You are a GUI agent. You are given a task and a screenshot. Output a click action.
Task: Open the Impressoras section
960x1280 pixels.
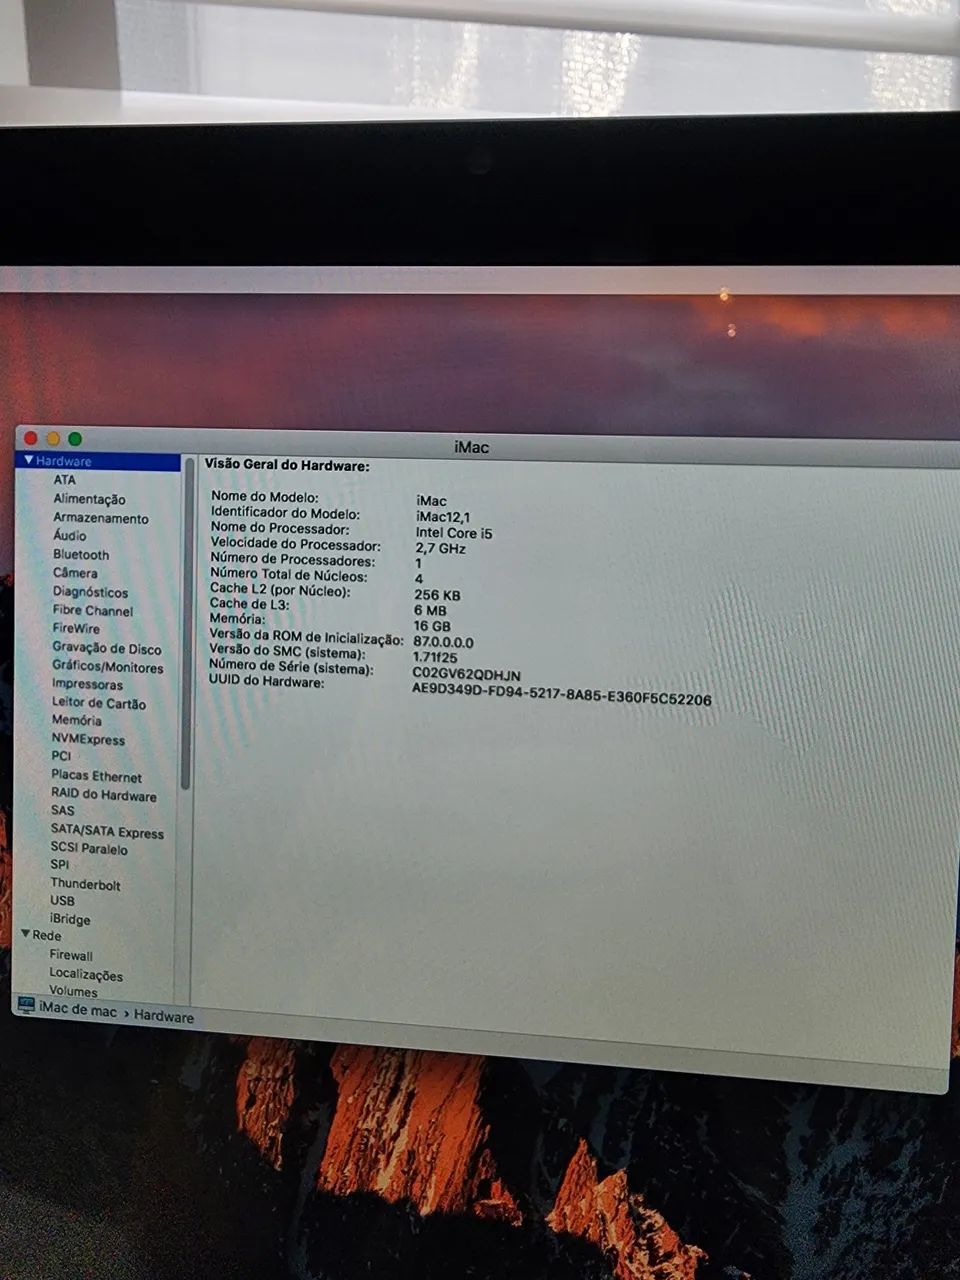tap(87, 684)
